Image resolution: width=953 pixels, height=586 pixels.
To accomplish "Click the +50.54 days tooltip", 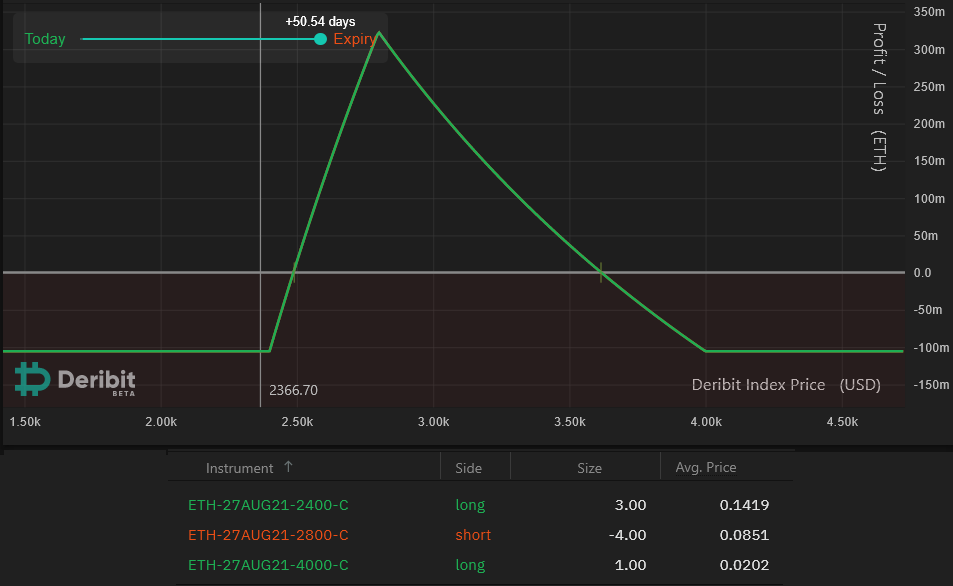I will click(x=320, y=21).
